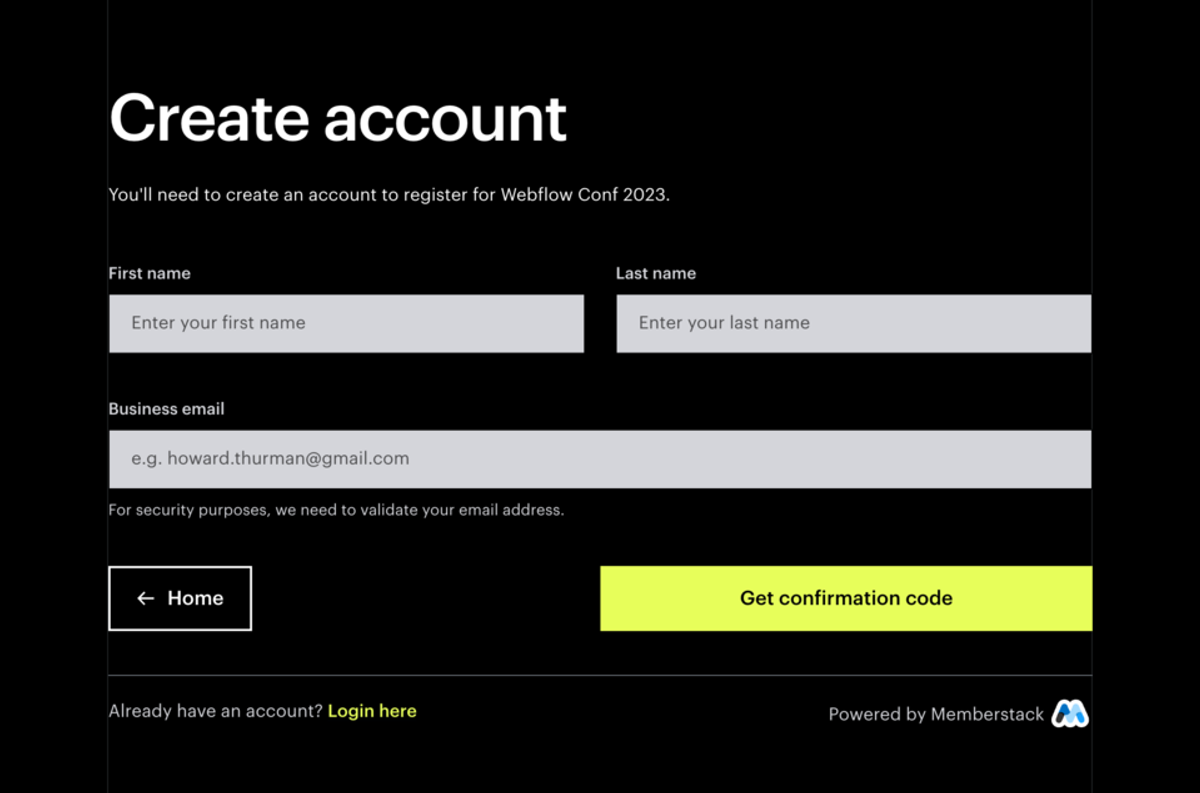
Task: Click the Create account heading
Action: [x=338, y=118]
